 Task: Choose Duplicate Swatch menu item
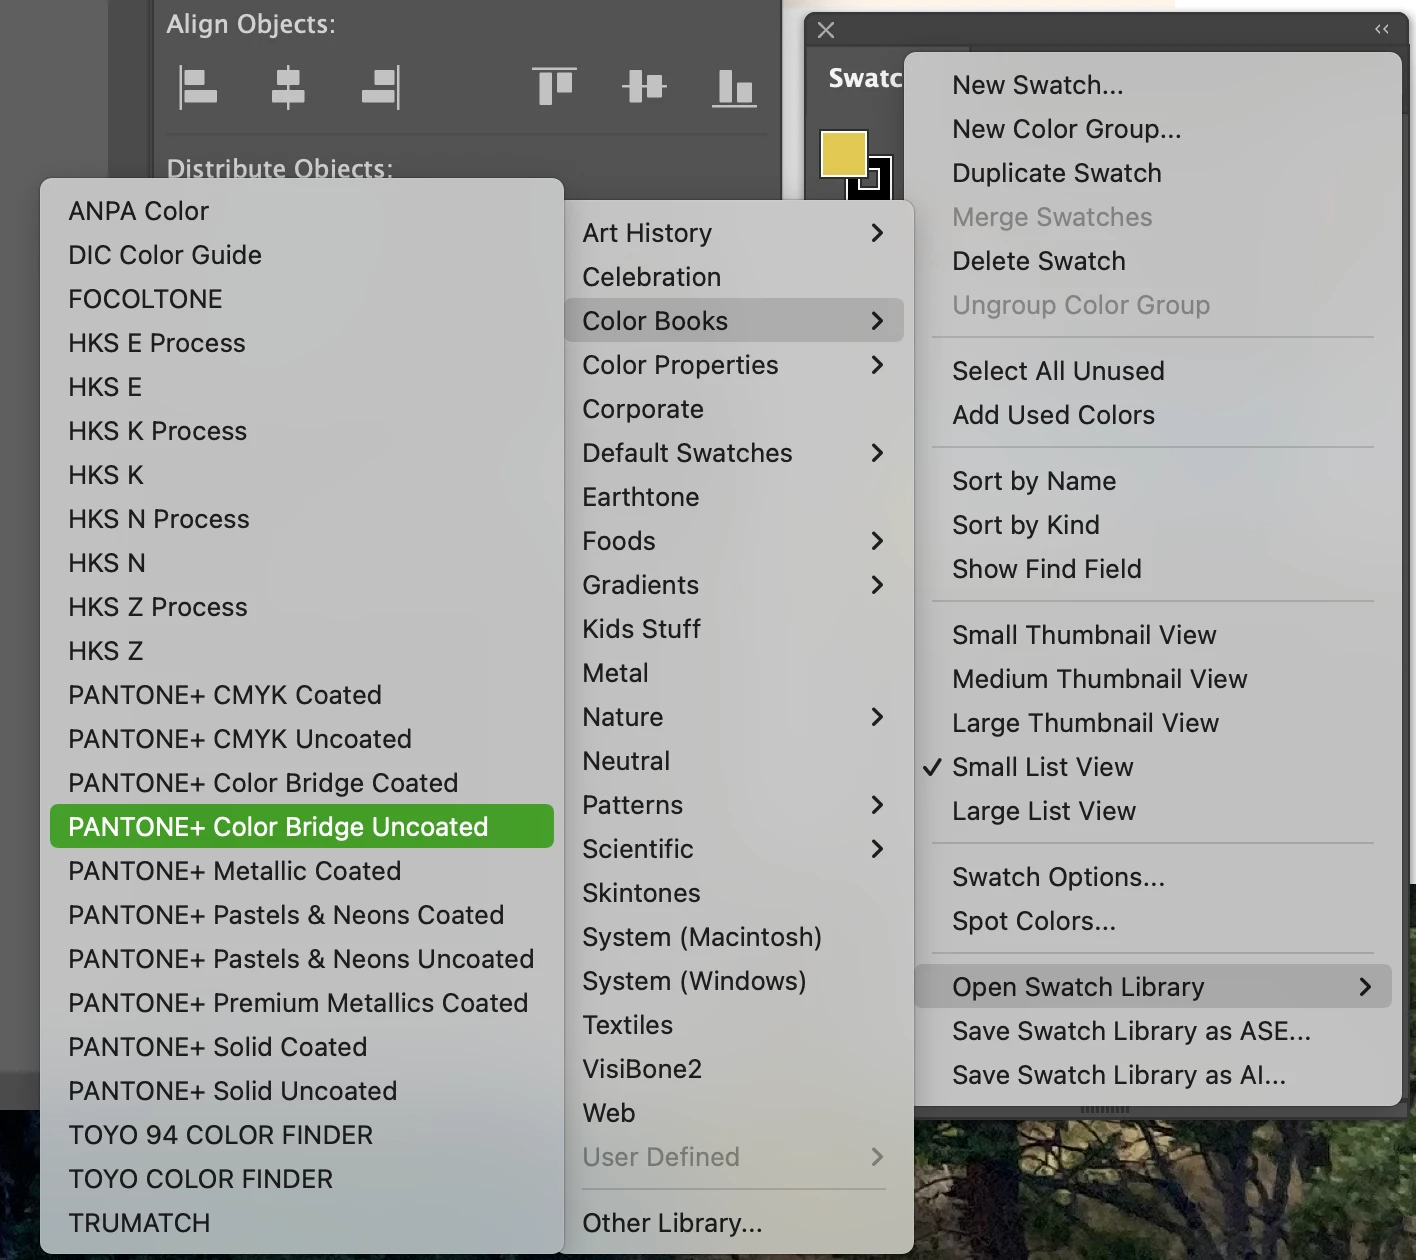pyautogui.click(x=1153, y=173)
